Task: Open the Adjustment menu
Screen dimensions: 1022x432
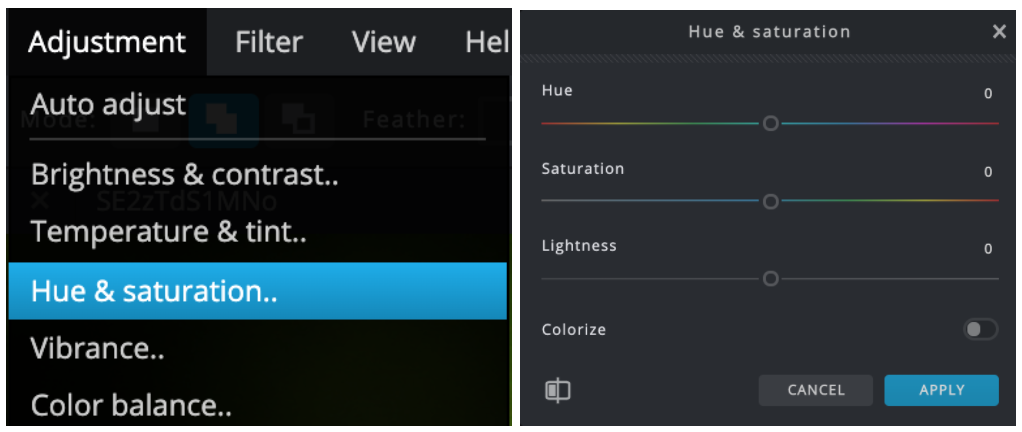Action: point(108,42)
